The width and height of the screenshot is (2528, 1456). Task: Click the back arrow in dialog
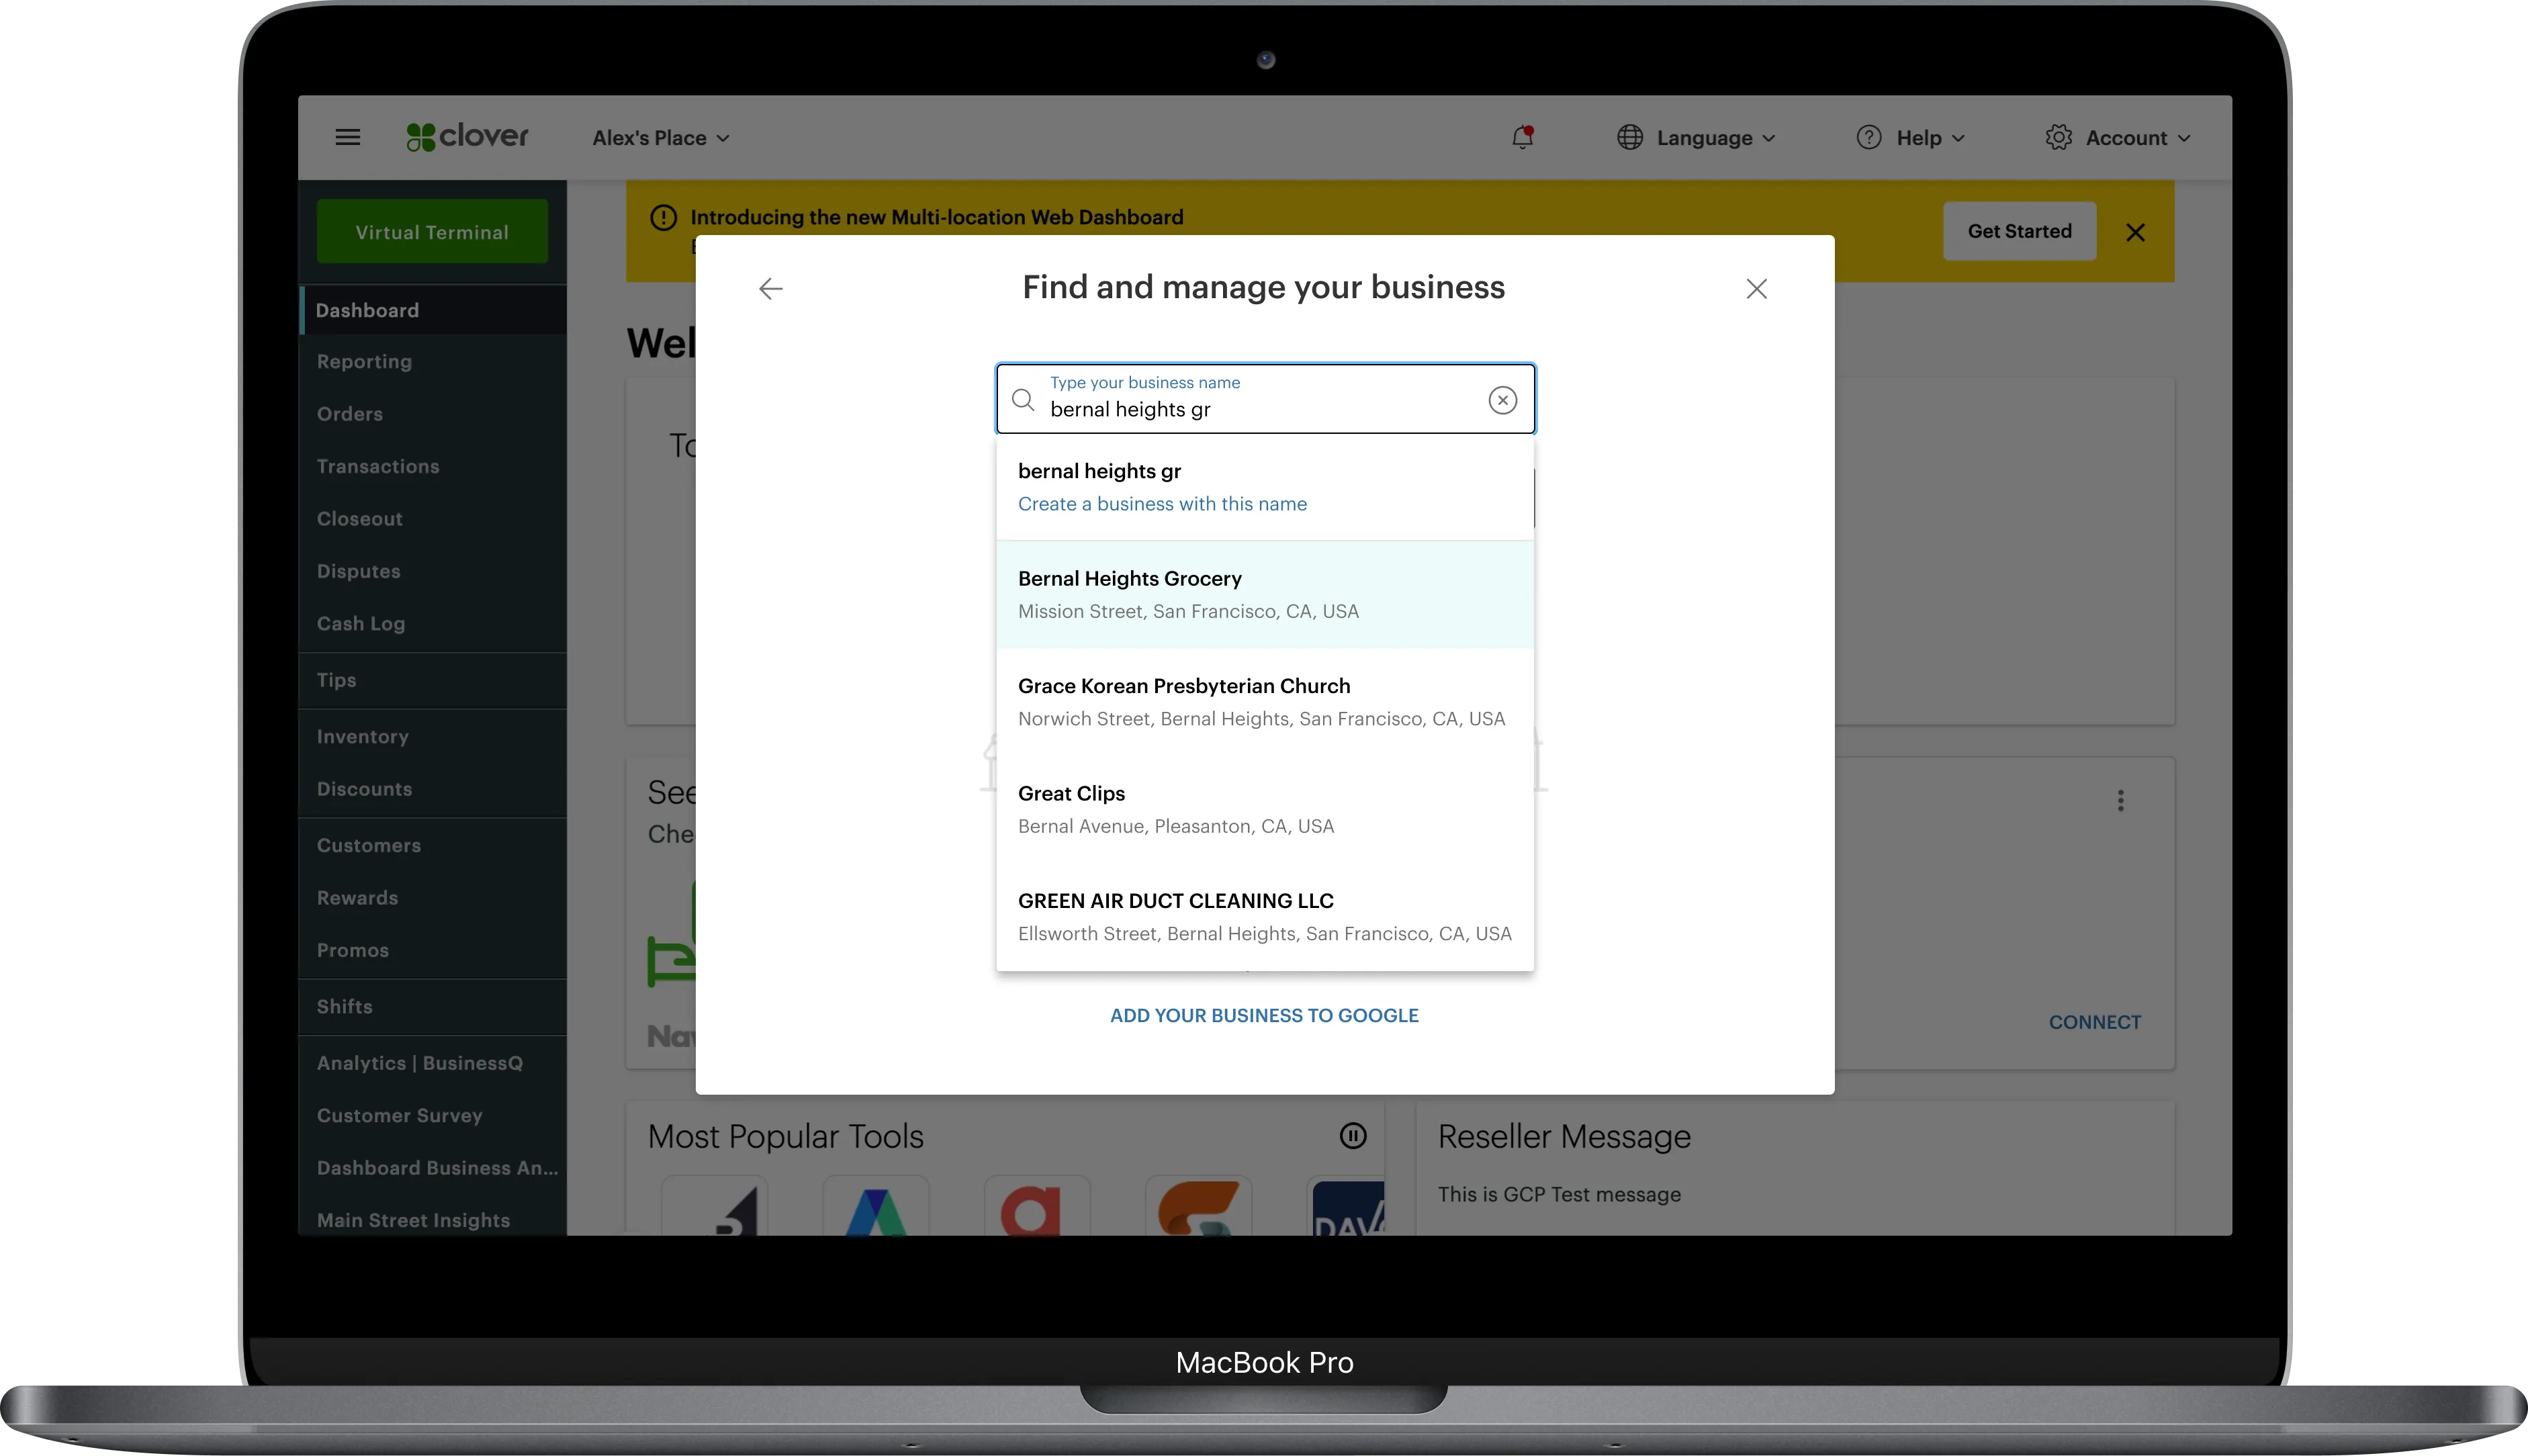(770, 289)
